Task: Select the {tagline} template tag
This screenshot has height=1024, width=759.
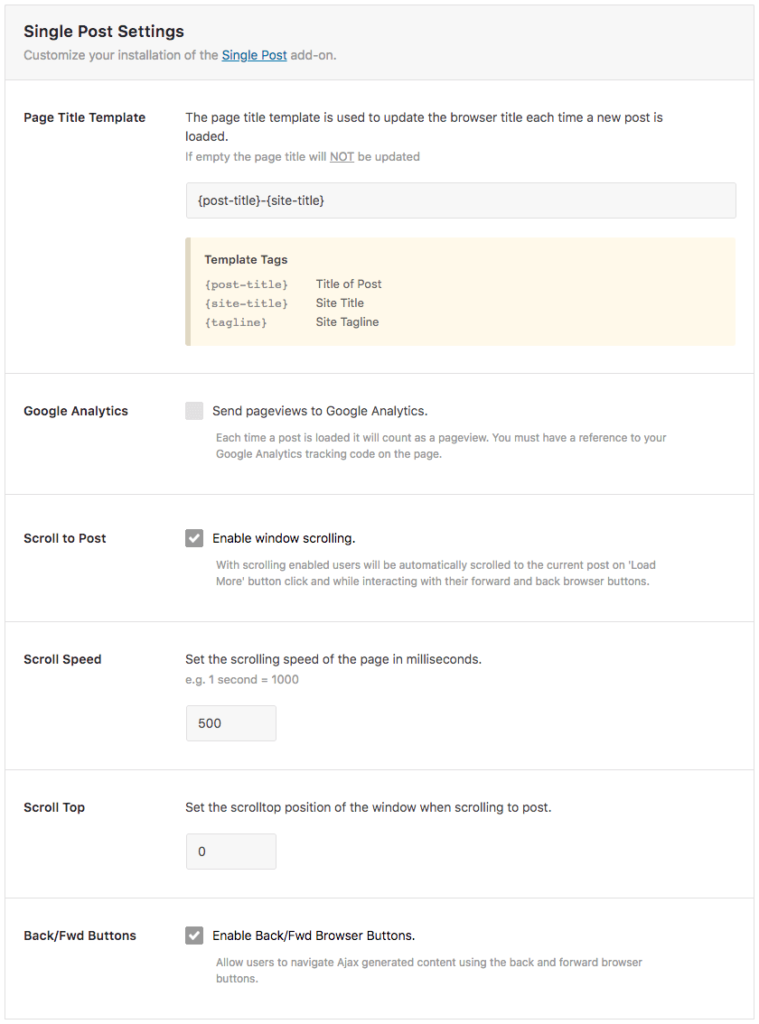Action: (236, 322)
